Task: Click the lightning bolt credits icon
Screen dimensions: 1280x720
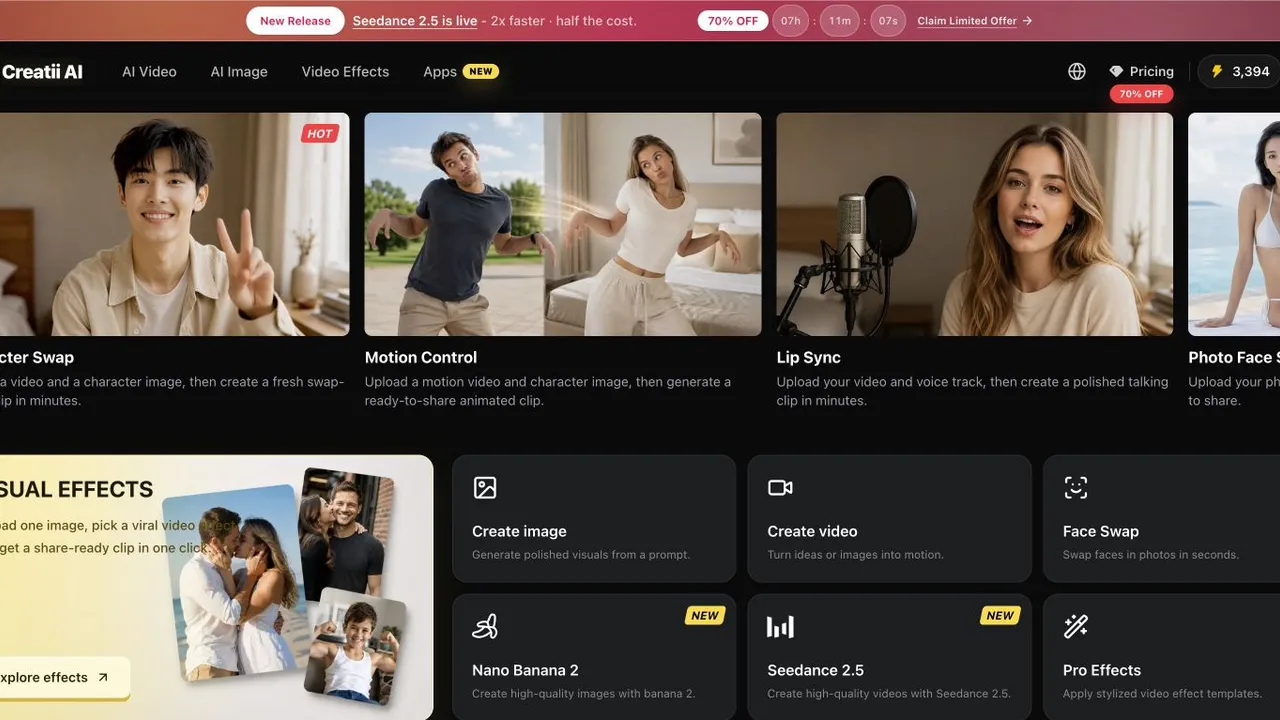Action: pyautogui.click(x=1217, y=72)
